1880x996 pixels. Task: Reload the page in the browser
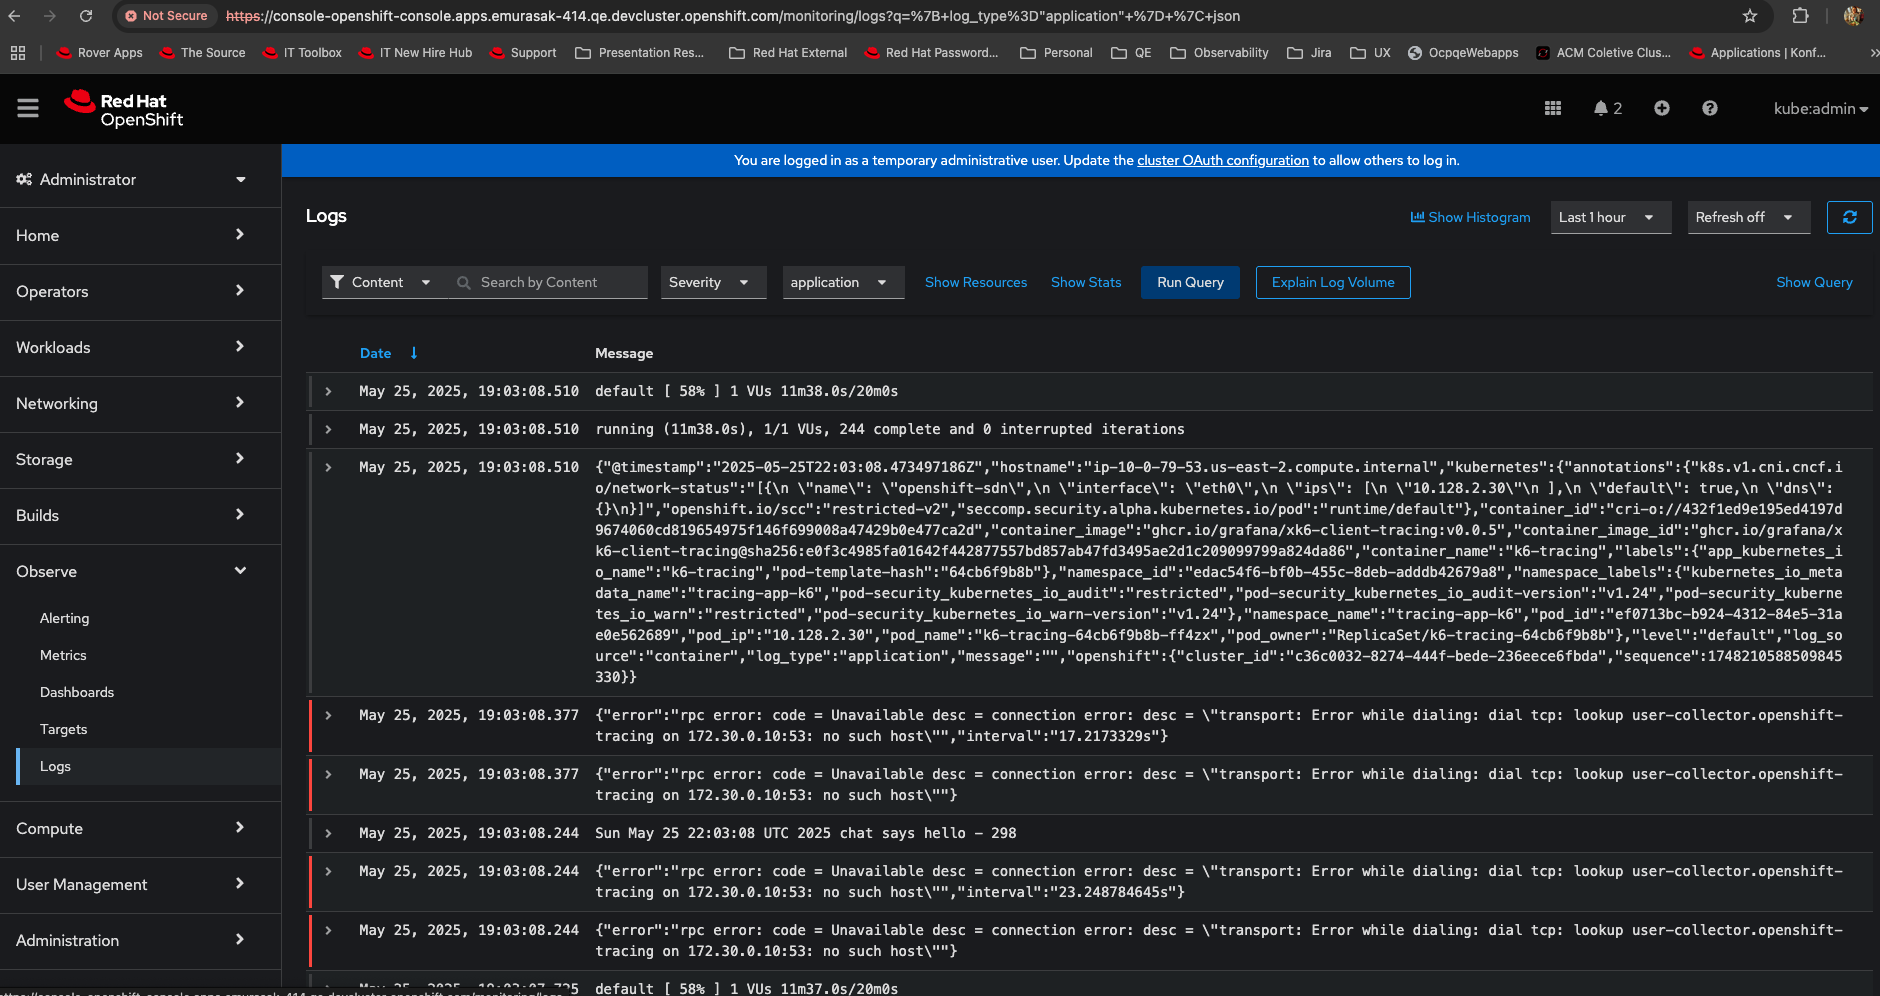pyautogui.click(x=86, y=16)
